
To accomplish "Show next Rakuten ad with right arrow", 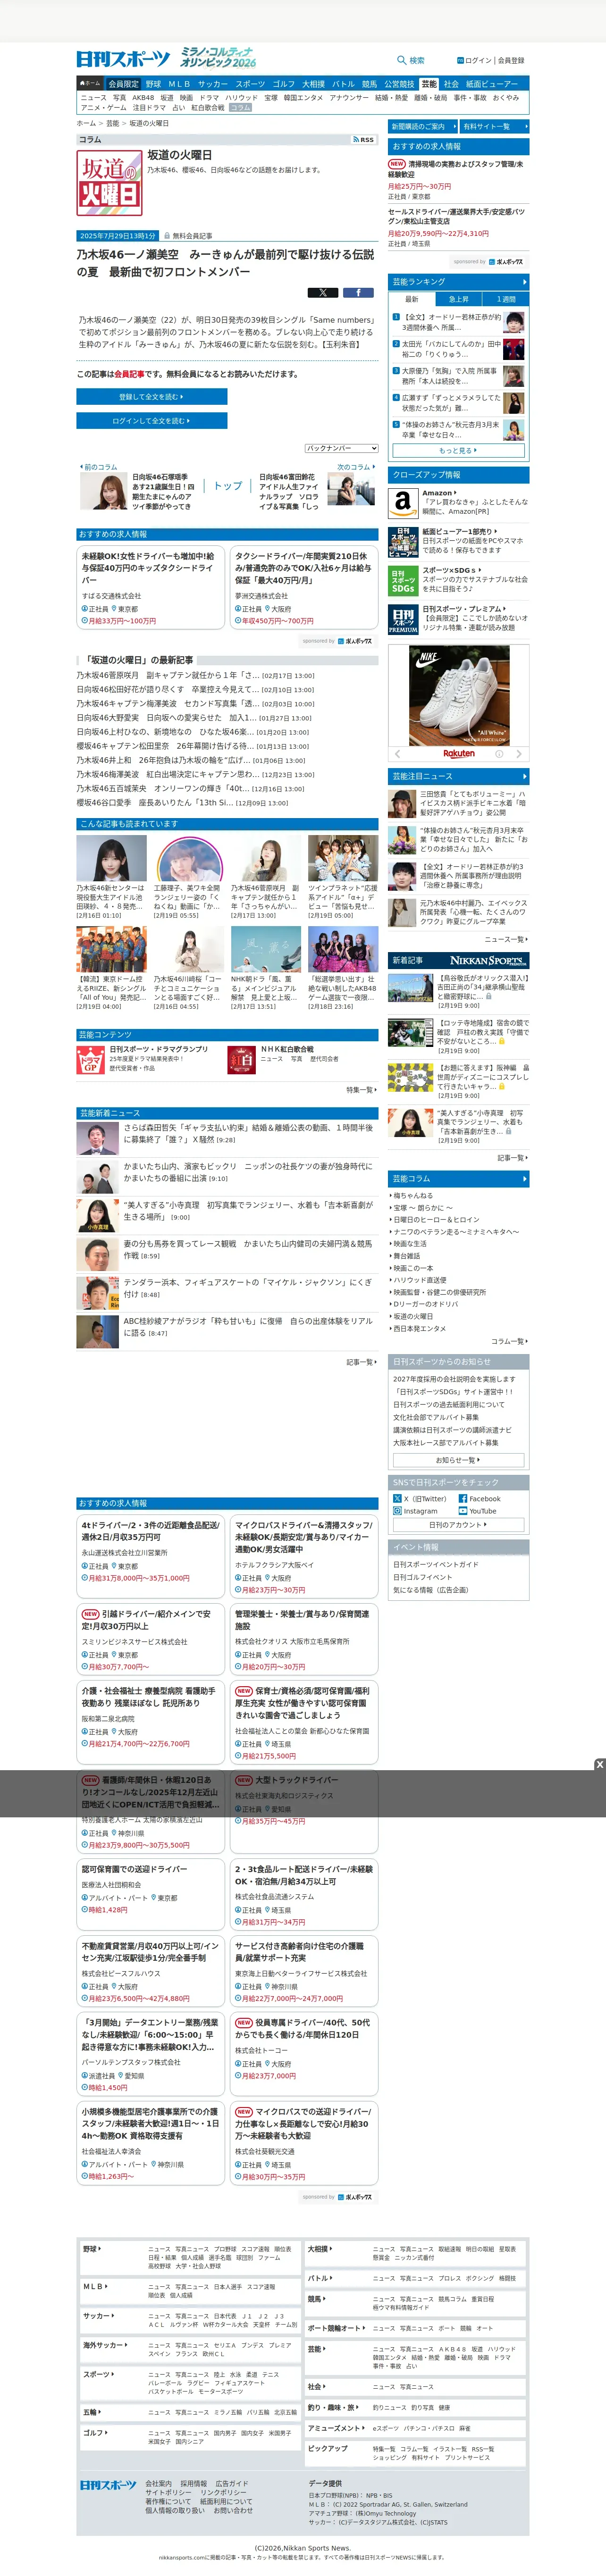I will pyautogui.click(x=520, y=754).
